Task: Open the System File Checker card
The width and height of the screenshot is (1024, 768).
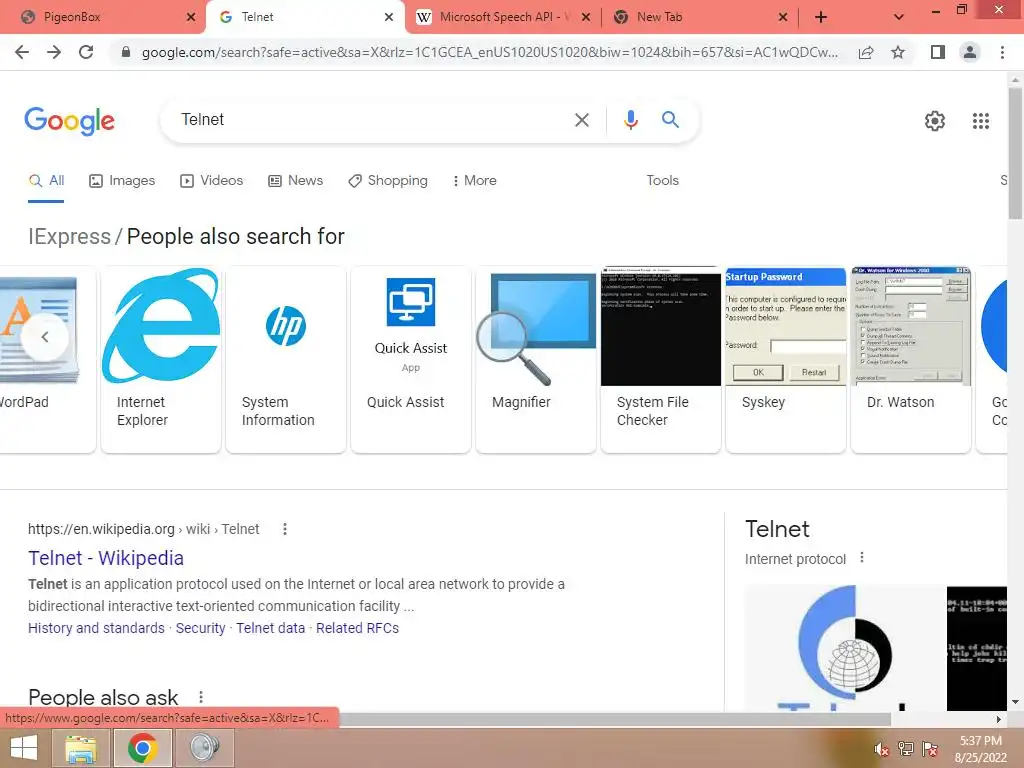Action: point(661,359)
